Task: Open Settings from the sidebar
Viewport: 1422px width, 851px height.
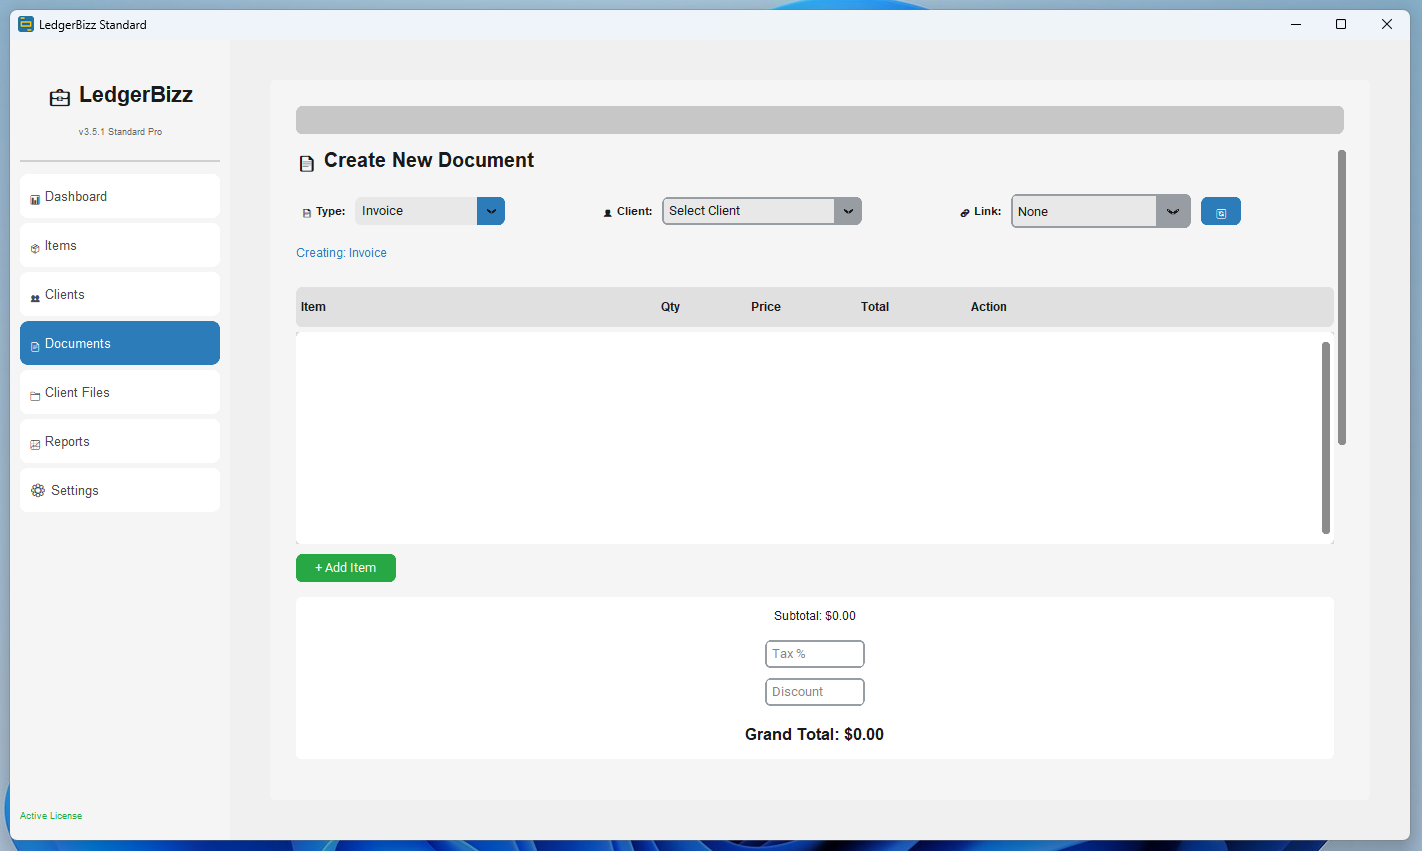Action: tap(120, 490)
